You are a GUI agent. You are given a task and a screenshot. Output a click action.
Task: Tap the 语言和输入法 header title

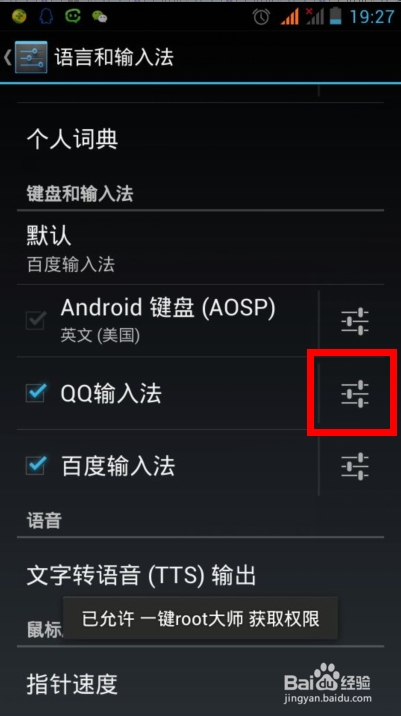coord(114,58)
